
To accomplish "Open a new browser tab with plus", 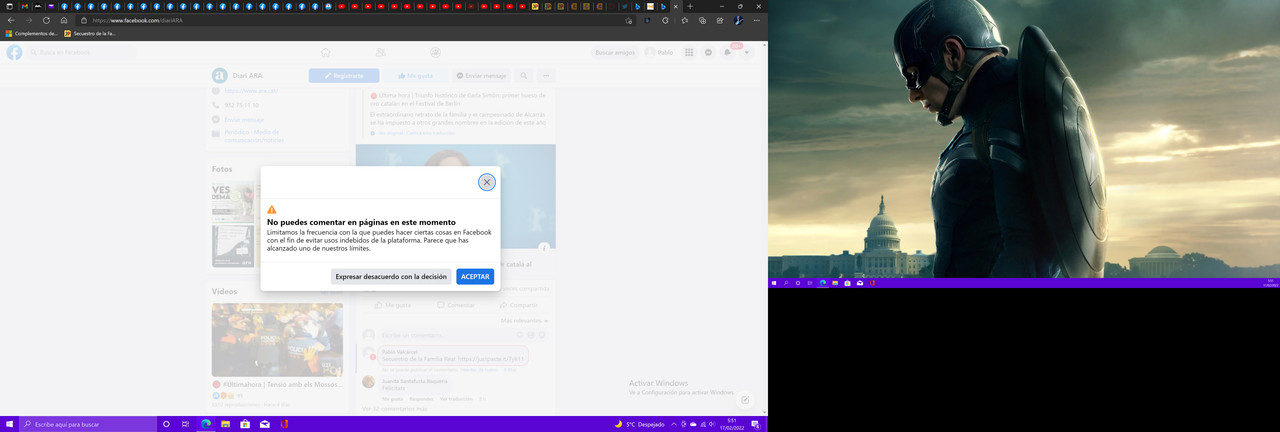I will coord(690,6).
